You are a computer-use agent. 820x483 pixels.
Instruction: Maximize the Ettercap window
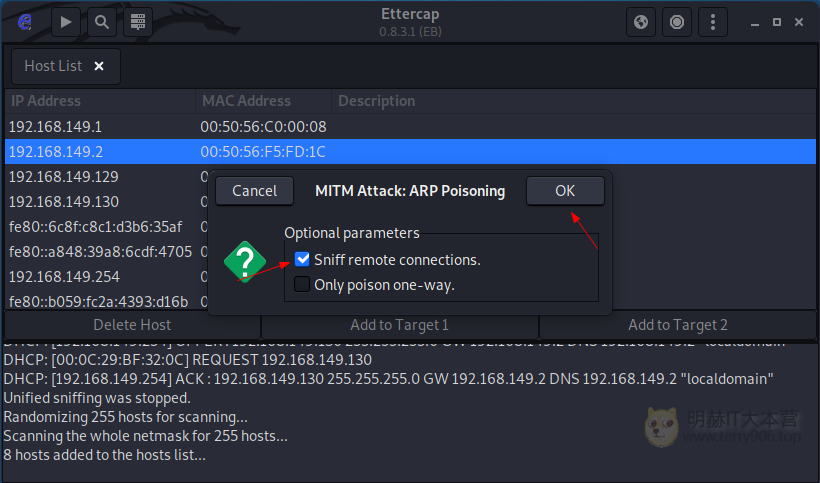point(777,22)
